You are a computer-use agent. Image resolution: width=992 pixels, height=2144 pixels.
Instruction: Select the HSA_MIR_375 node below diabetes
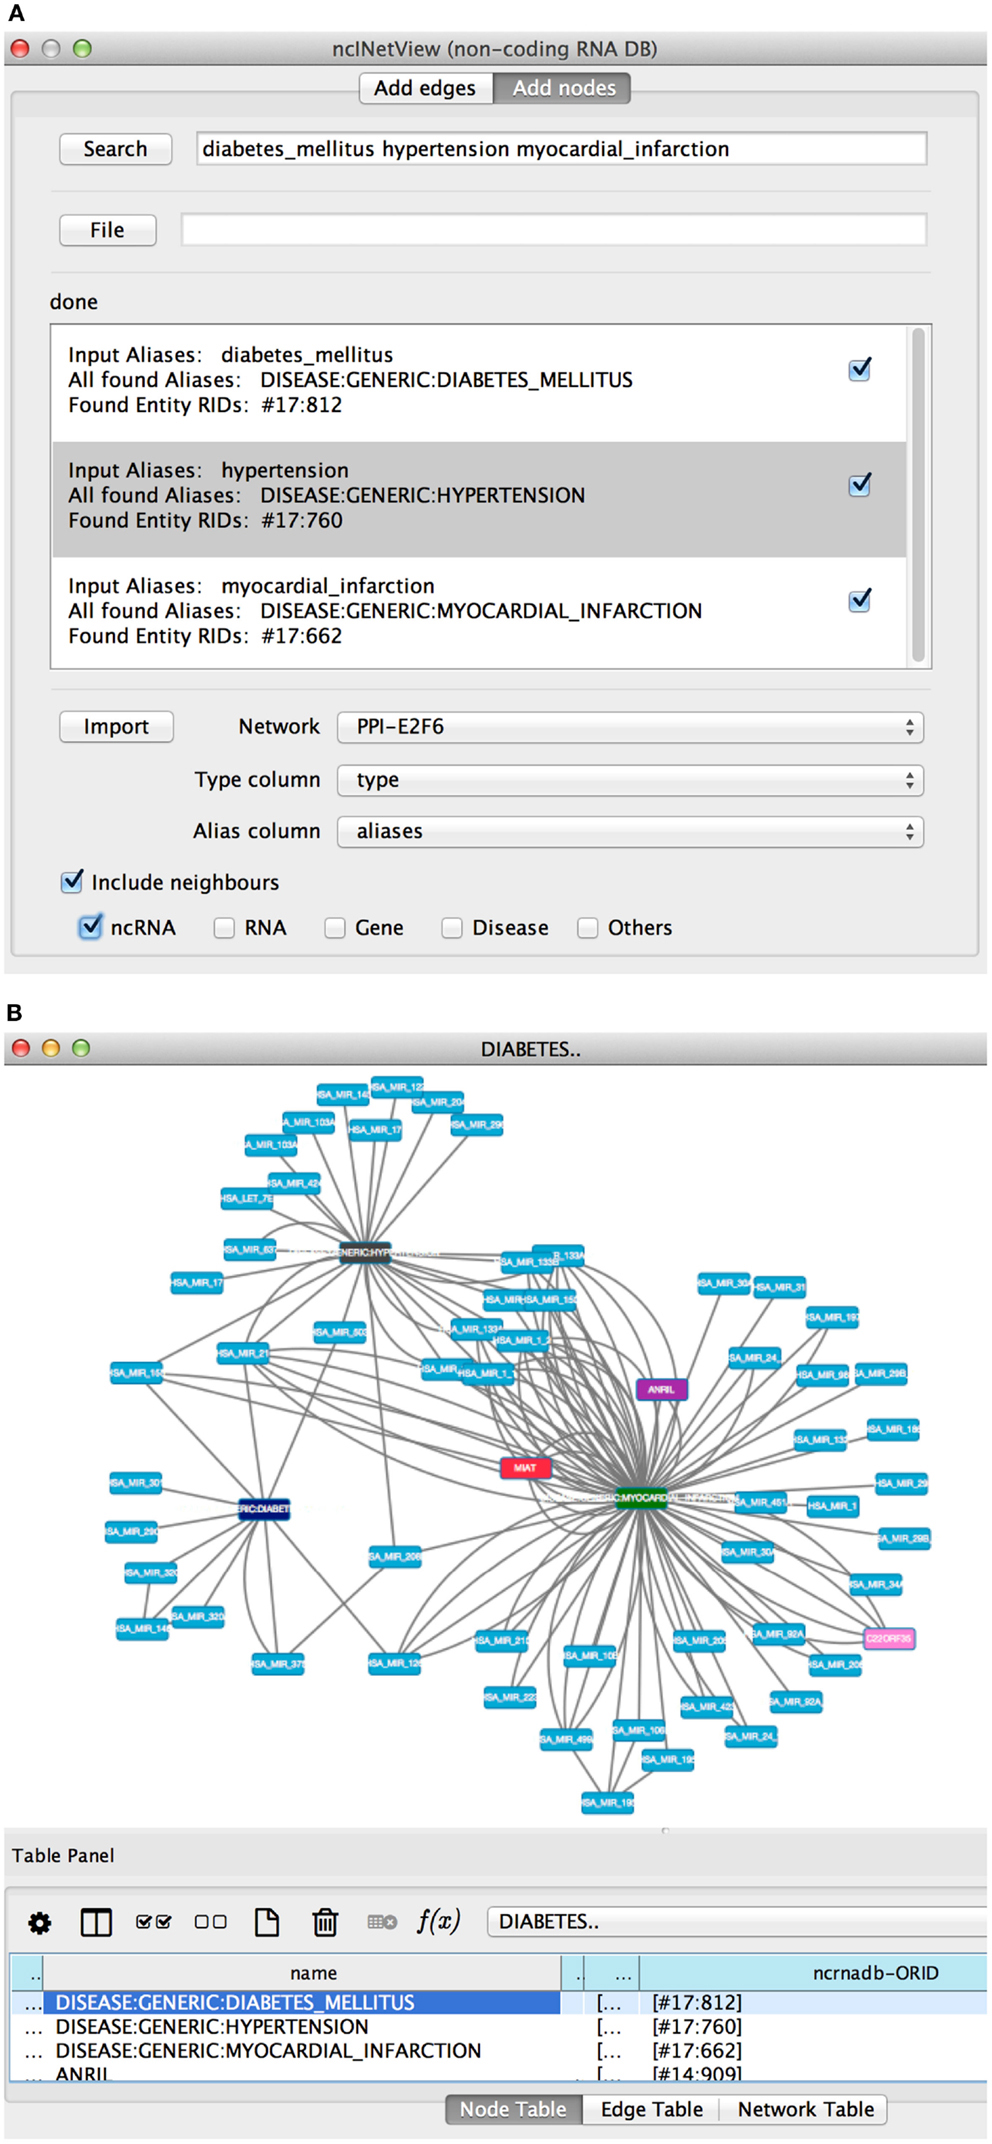(x=278, y=1664)
